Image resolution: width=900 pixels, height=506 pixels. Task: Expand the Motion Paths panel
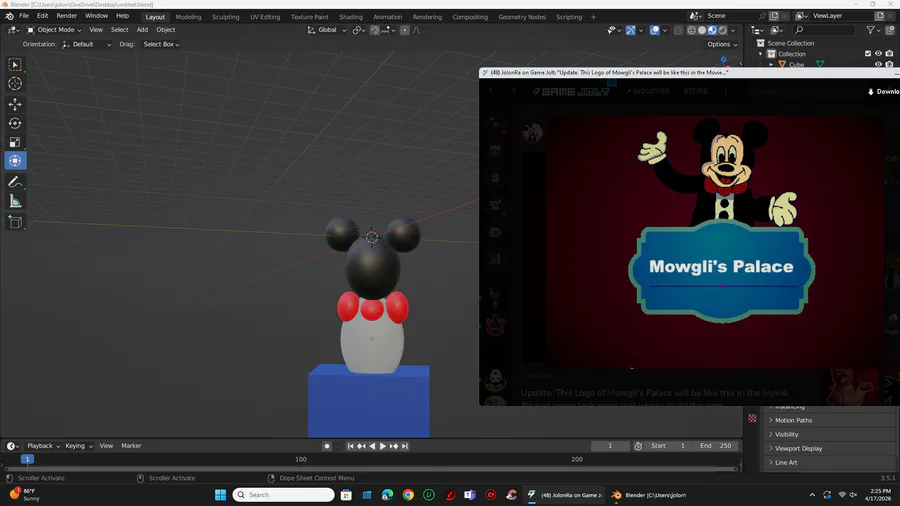point(793,421)
